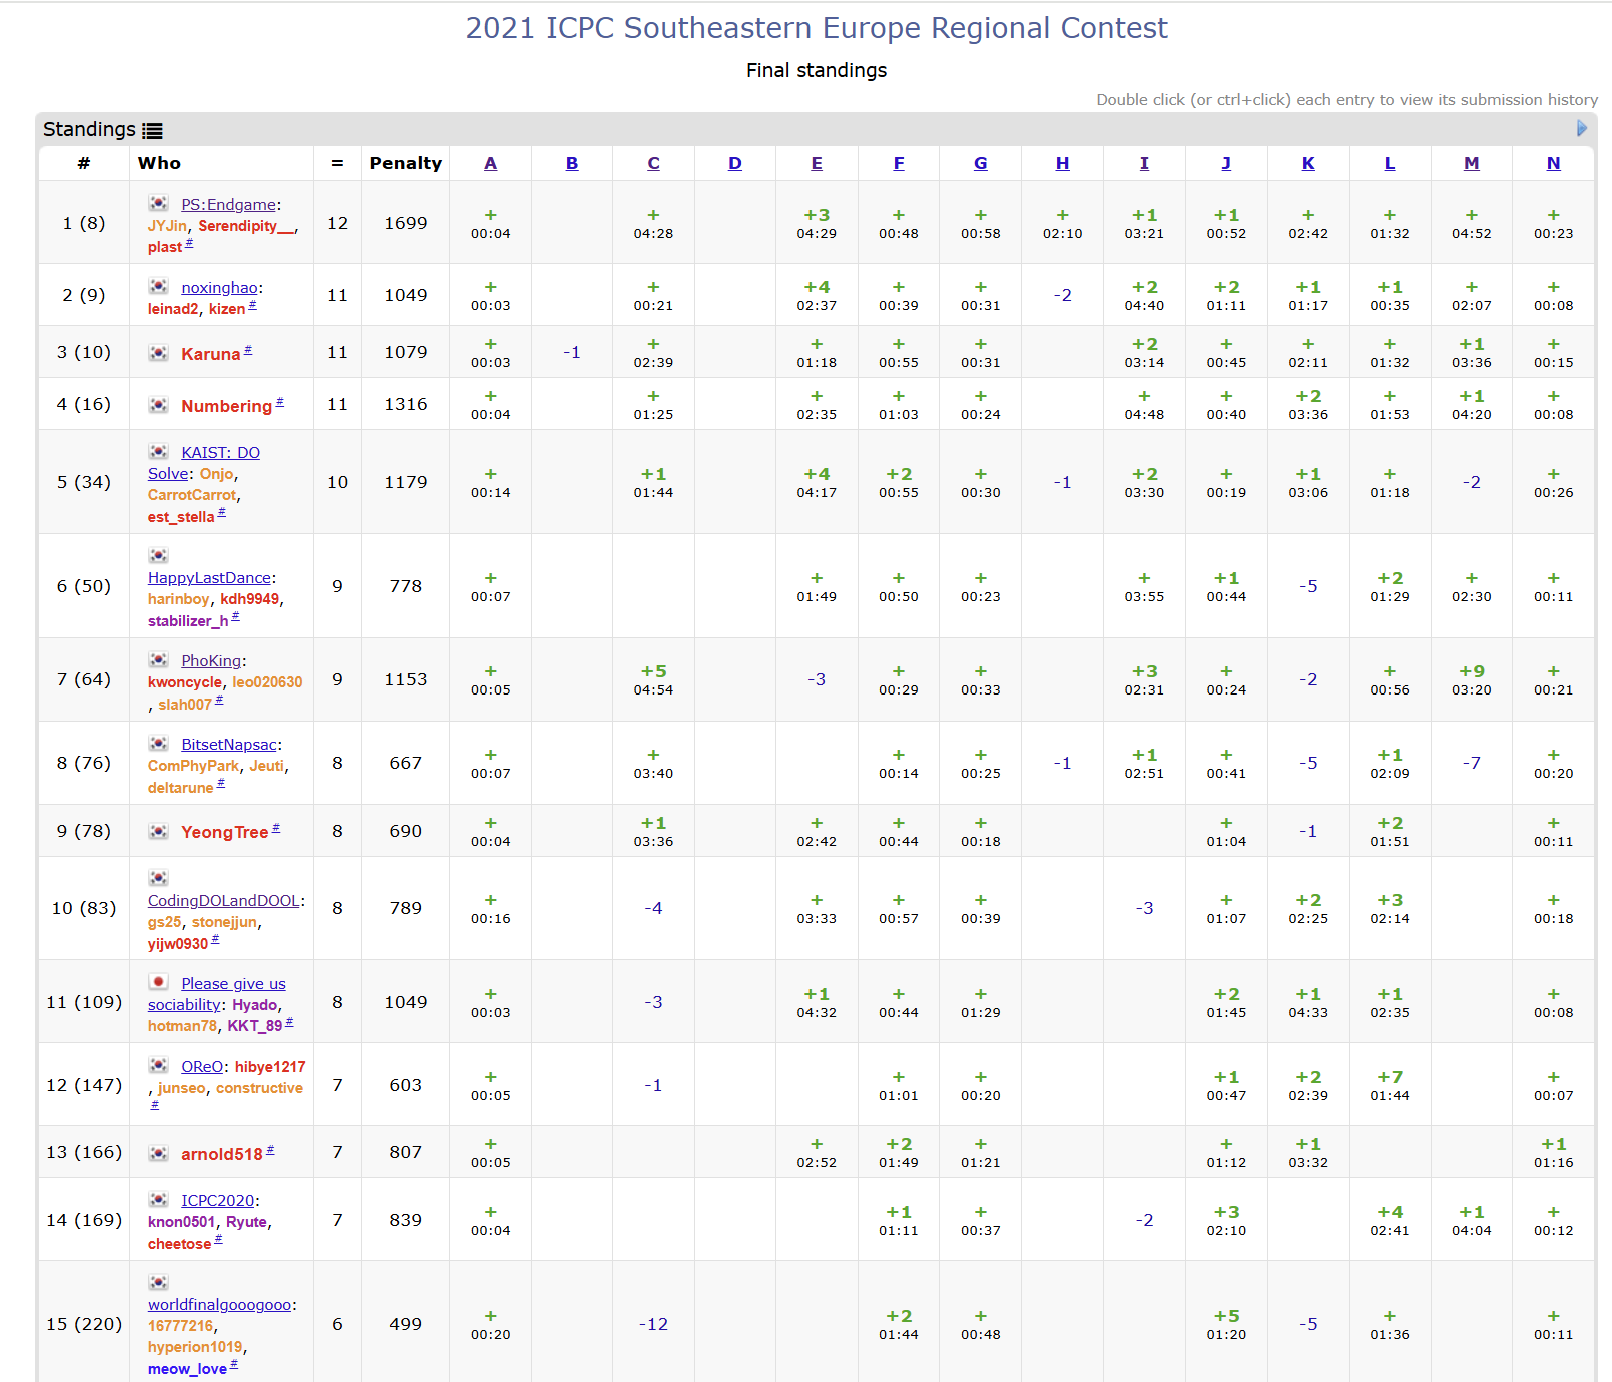This screenshot has height=1382, width=1612.
Task: Click the Who column header
Action: tap(159, 163)
